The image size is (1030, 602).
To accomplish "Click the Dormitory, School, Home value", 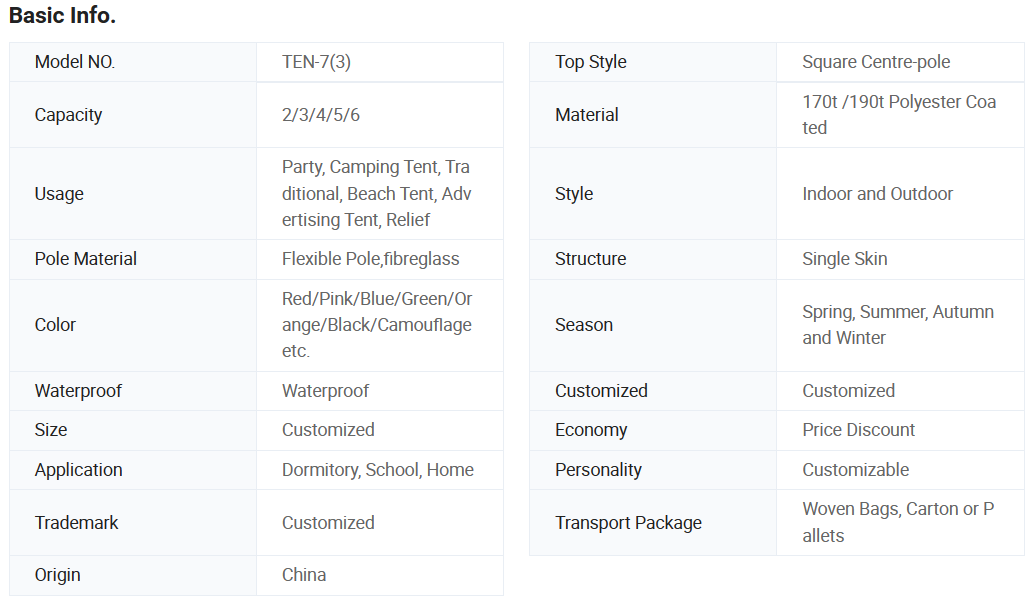I will pos(378,470).
